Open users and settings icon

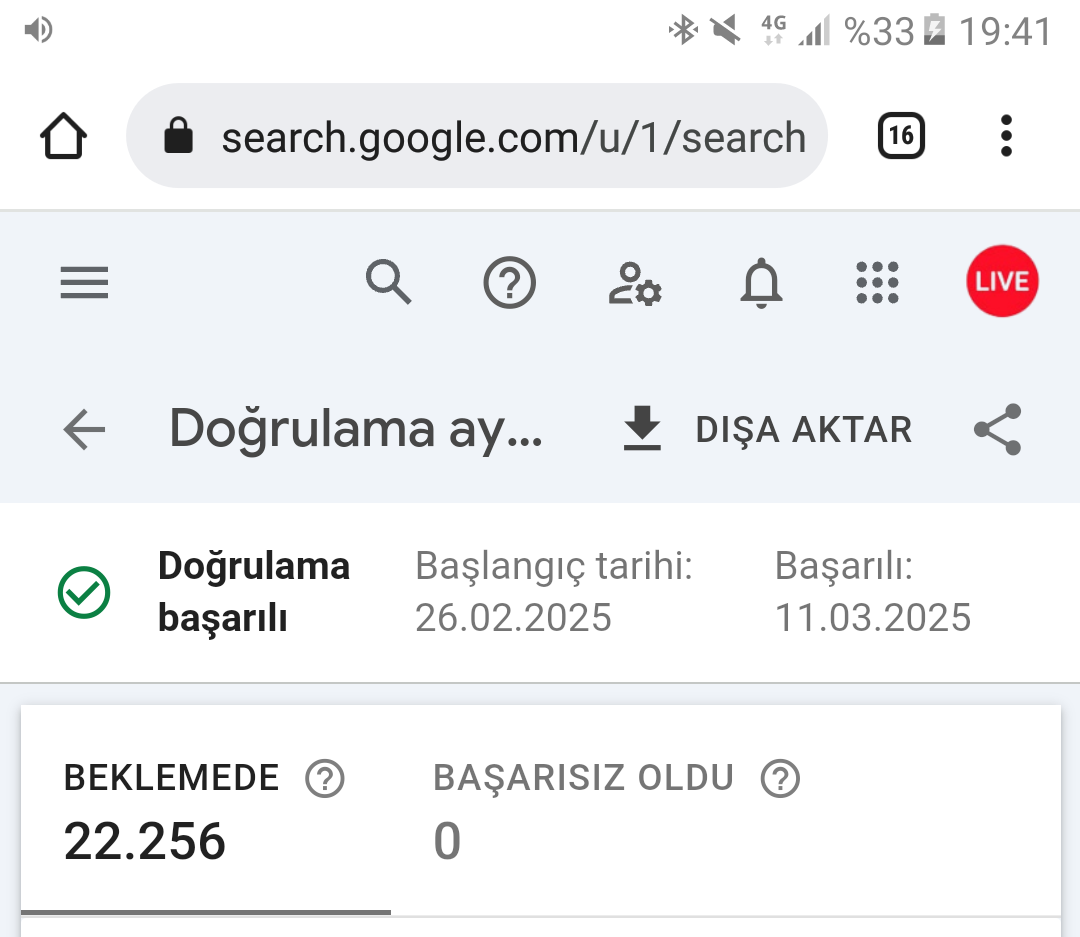pyautogui.click(x=635, y=283)
